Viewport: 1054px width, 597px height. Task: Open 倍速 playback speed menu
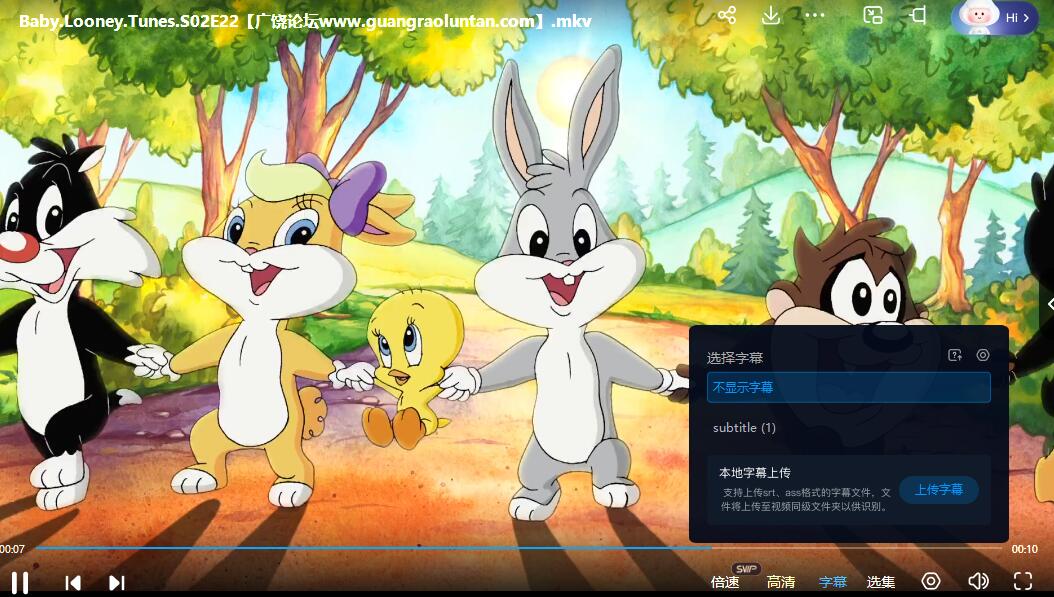coord(725,582)
